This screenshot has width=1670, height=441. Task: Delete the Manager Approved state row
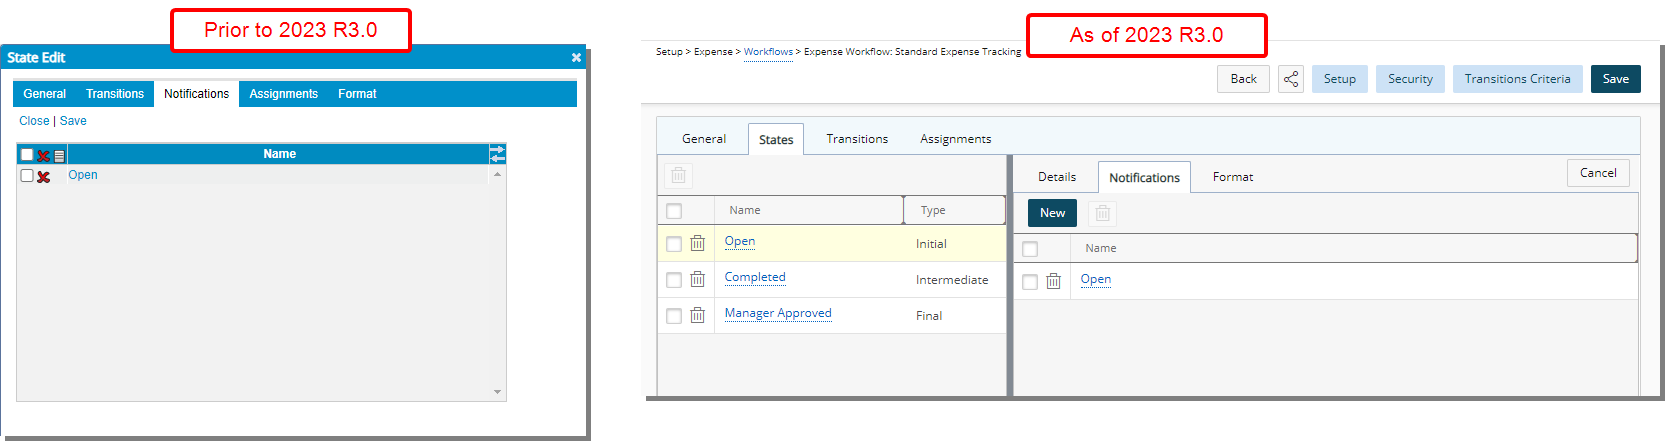(x=697, y=315)
